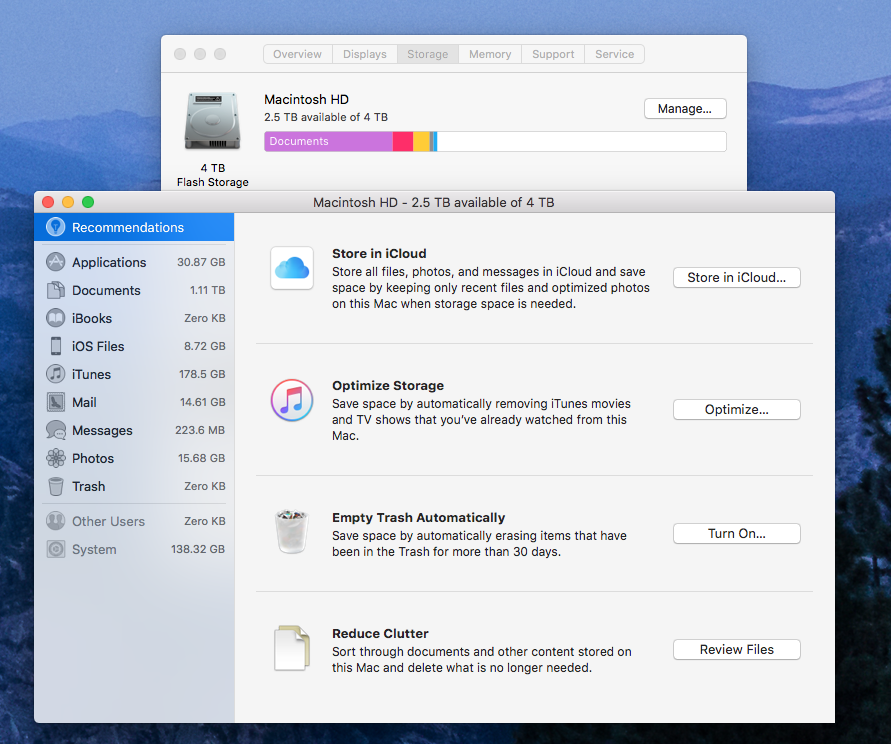The image size is (891, 744).
Task: Click the Trash can sidebar icon
Action: tap(56, 486)
